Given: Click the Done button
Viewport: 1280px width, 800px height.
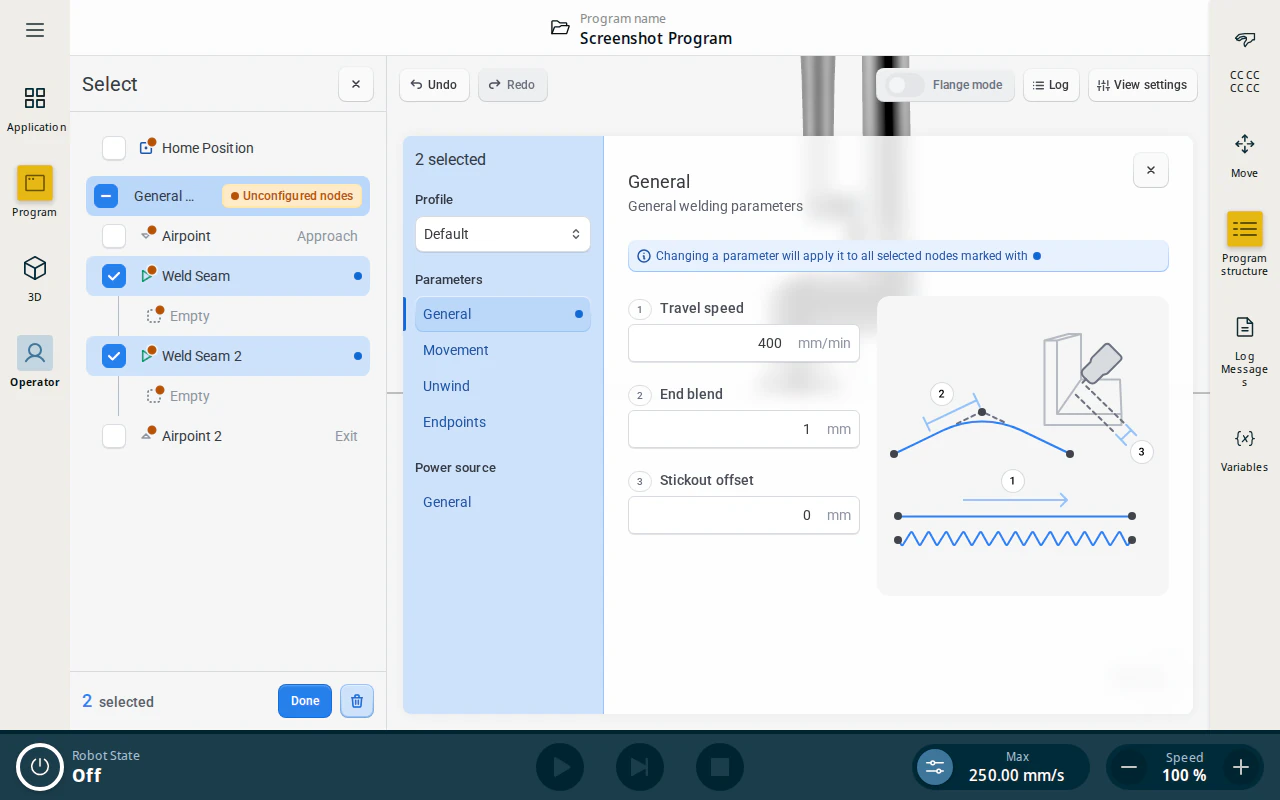Looking at the screenshot, I should click(305, 701).
